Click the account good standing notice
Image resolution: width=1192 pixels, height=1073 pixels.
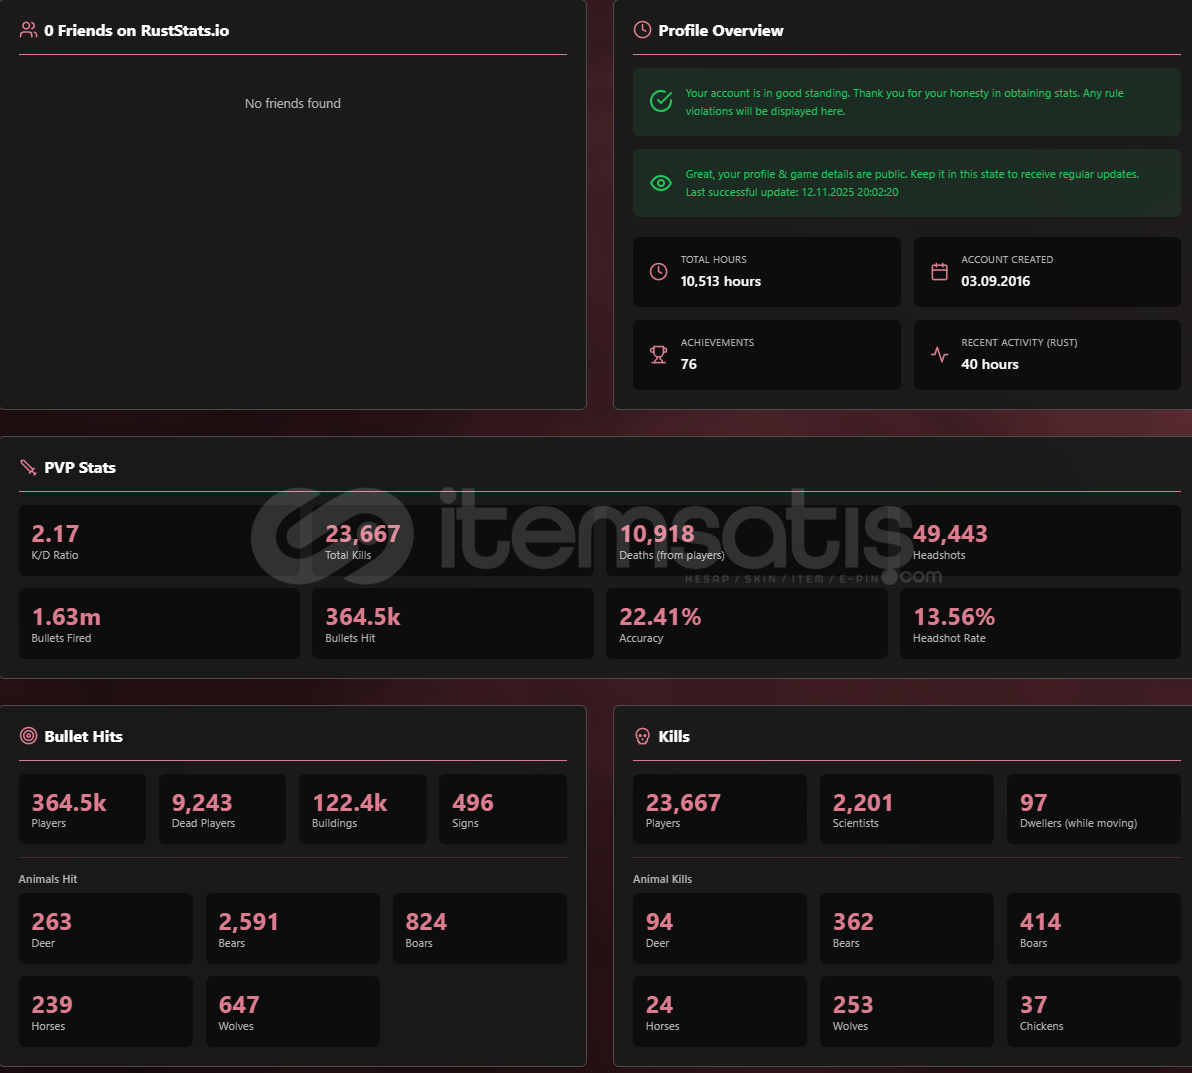point(906,102)
